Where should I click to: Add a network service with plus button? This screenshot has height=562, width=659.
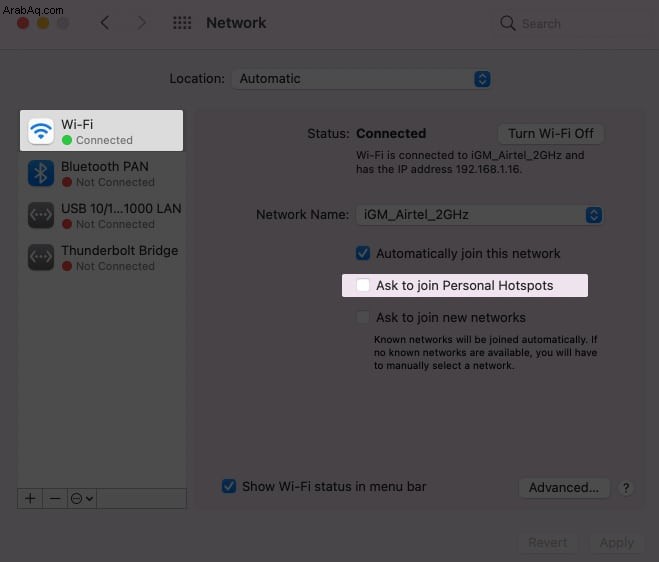point(30,499)
